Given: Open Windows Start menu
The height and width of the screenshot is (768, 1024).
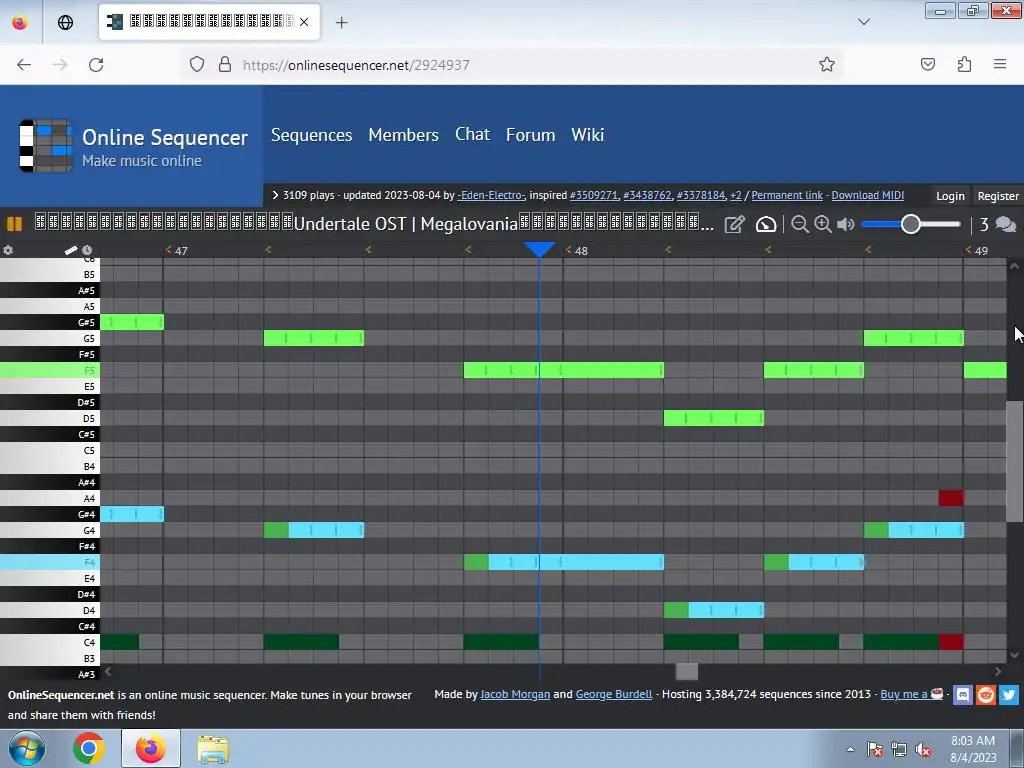Looking at the screenshot, I should 27,748.
